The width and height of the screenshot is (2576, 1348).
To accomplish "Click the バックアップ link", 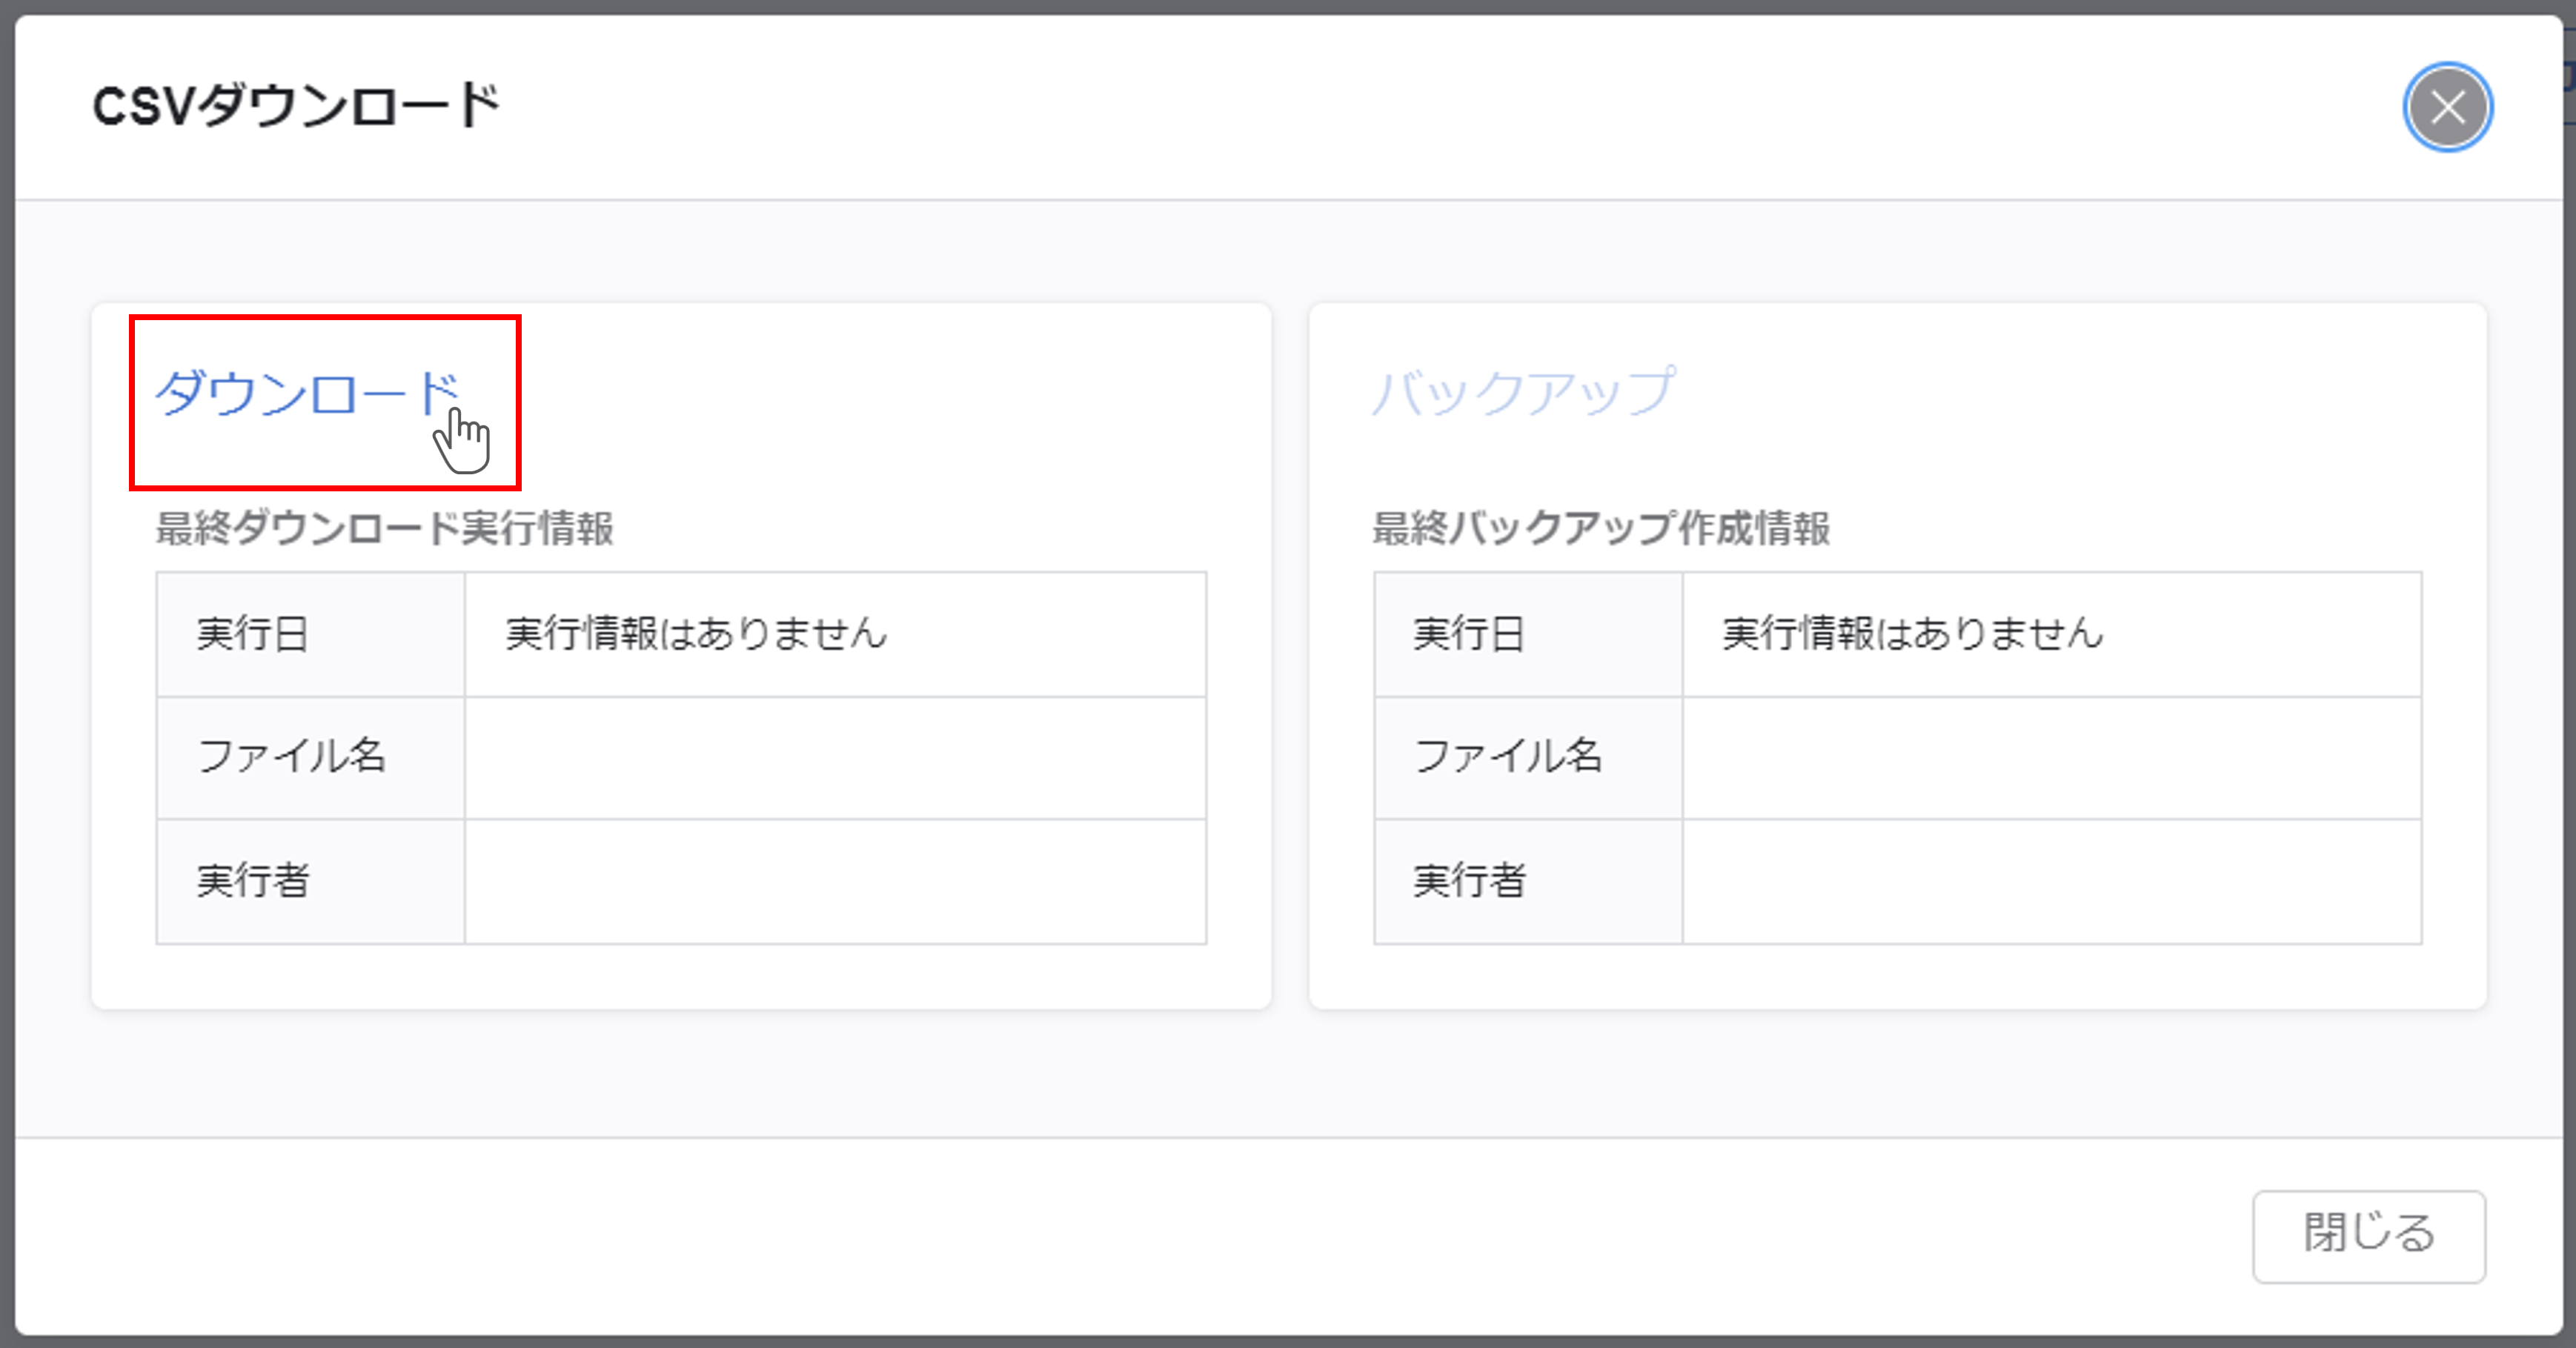I will click(1522, 392).
